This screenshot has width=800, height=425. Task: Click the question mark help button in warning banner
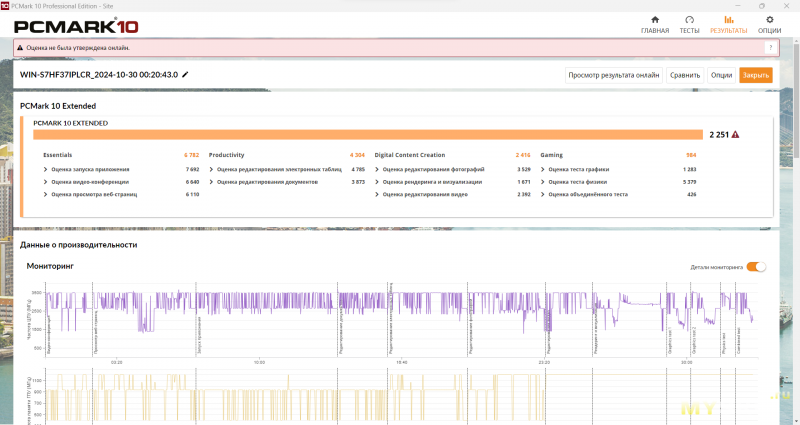[x=770, y=47]
